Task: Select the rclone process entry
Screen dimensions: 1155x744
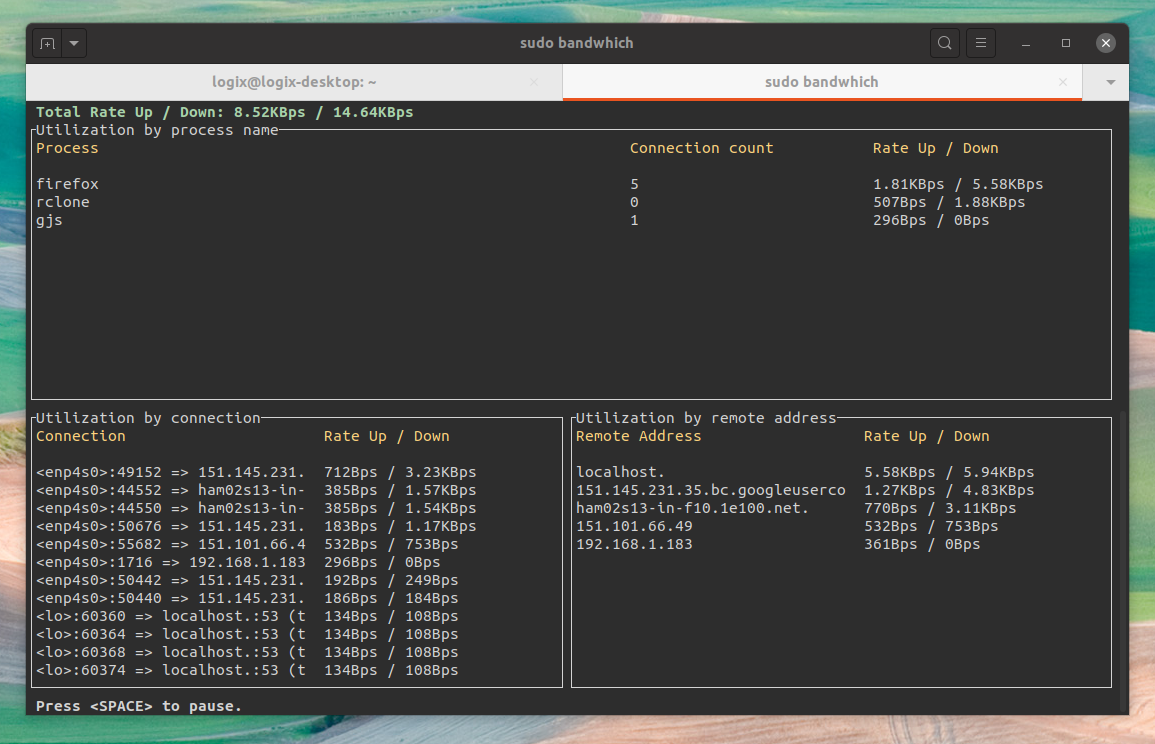Action: point(63,202)
